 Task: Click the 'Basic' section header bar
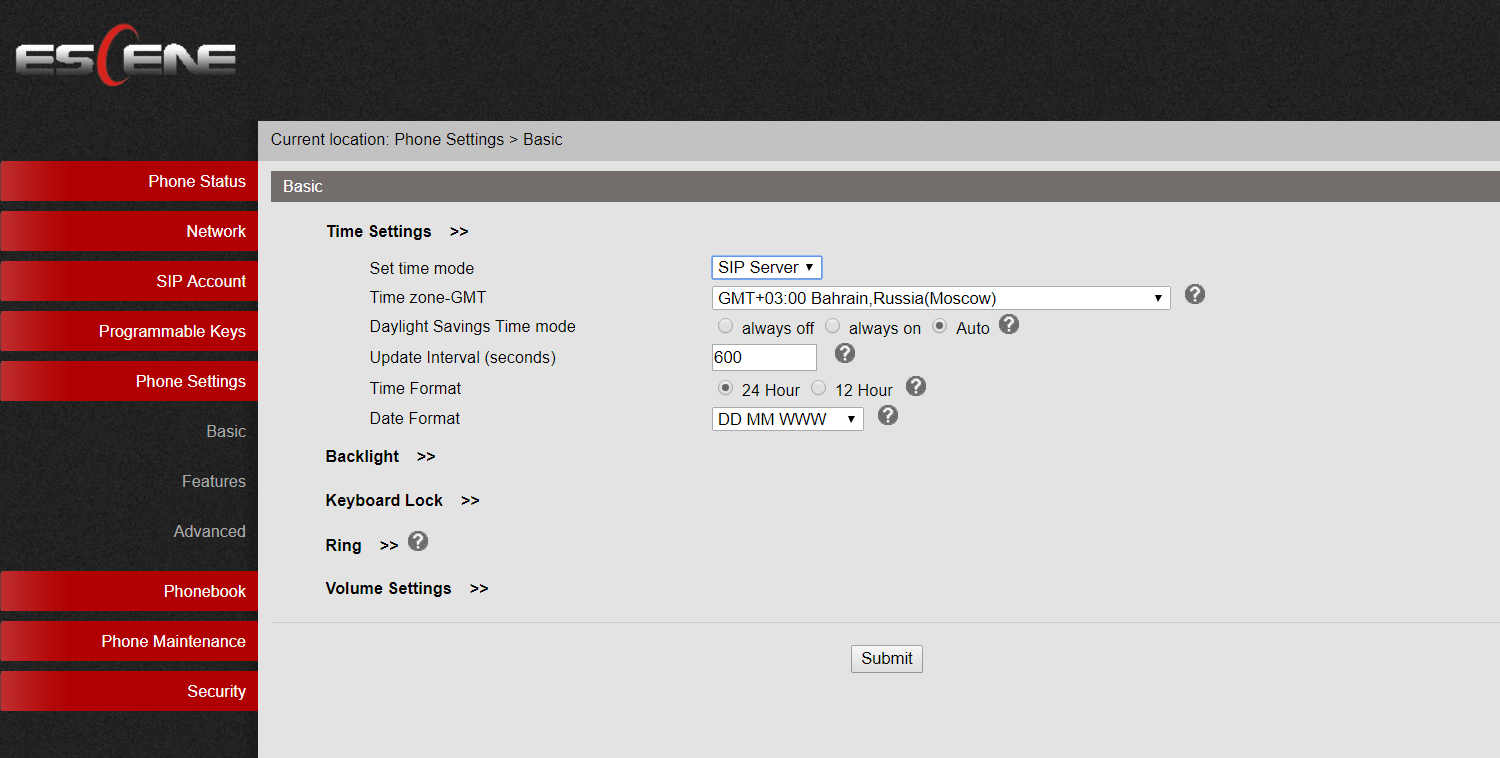(x=885, y=186)
